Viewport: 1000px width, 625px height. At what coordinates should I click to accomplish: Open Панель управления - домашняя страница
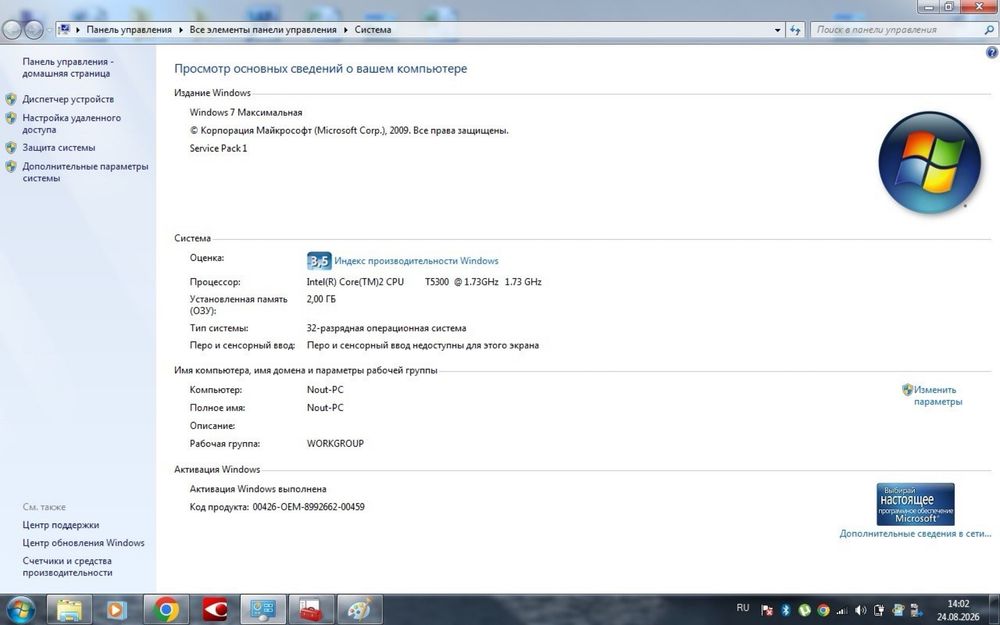pyautogui.click(x=68, y=68)
